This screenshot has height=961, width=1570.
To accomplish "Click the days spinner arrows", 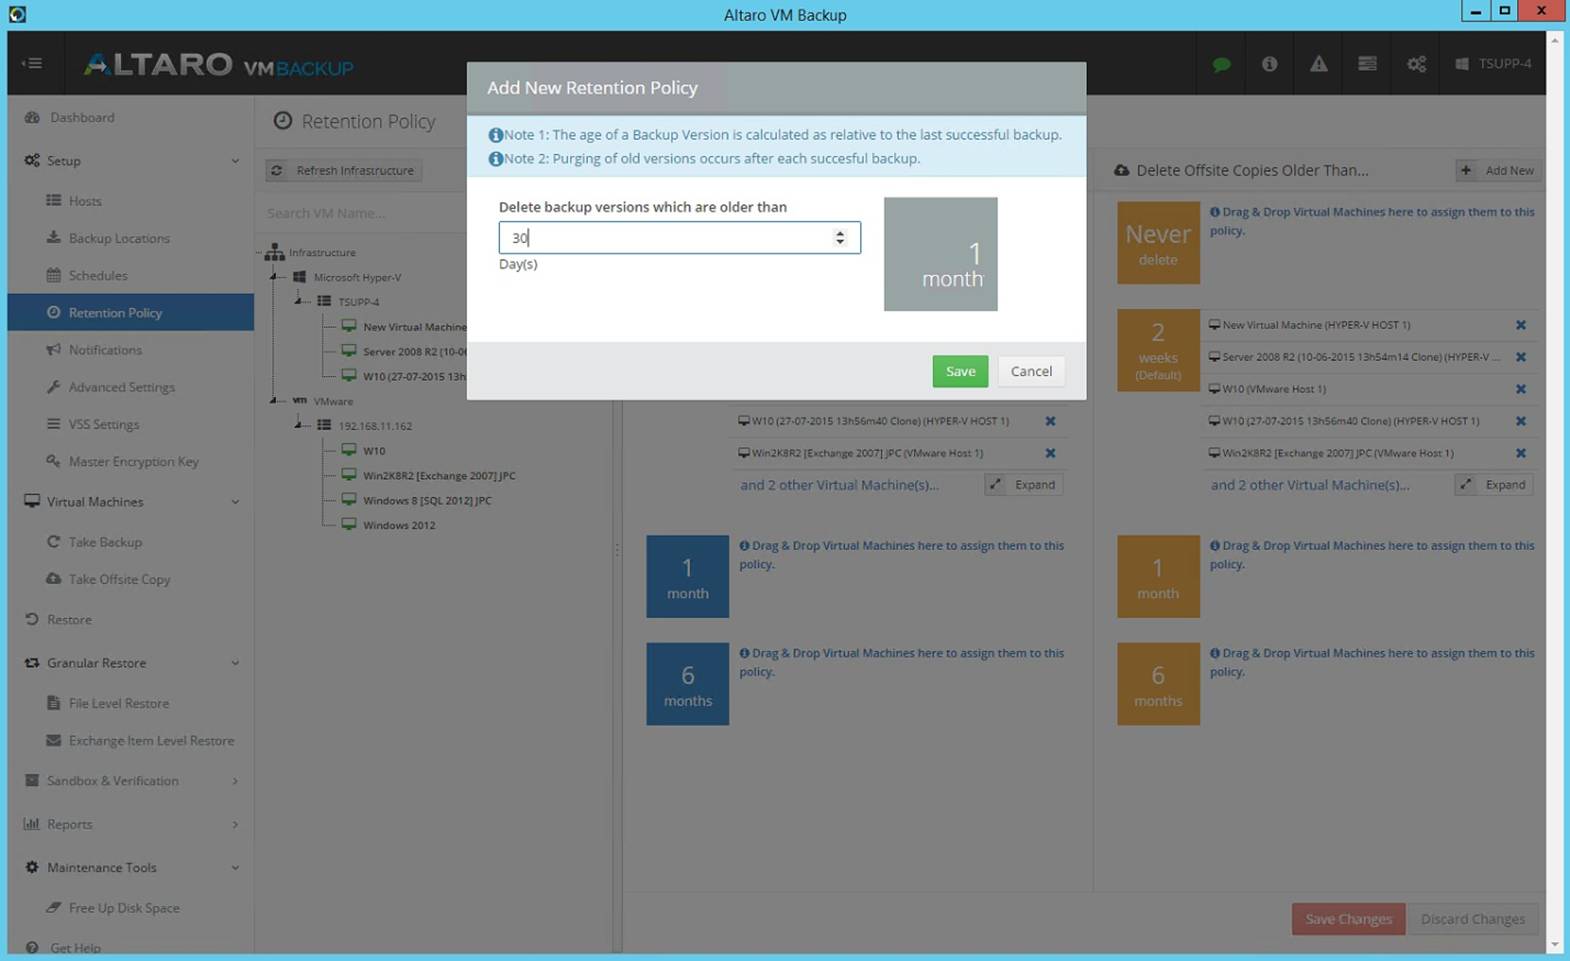I will click(x=839, y=237).
